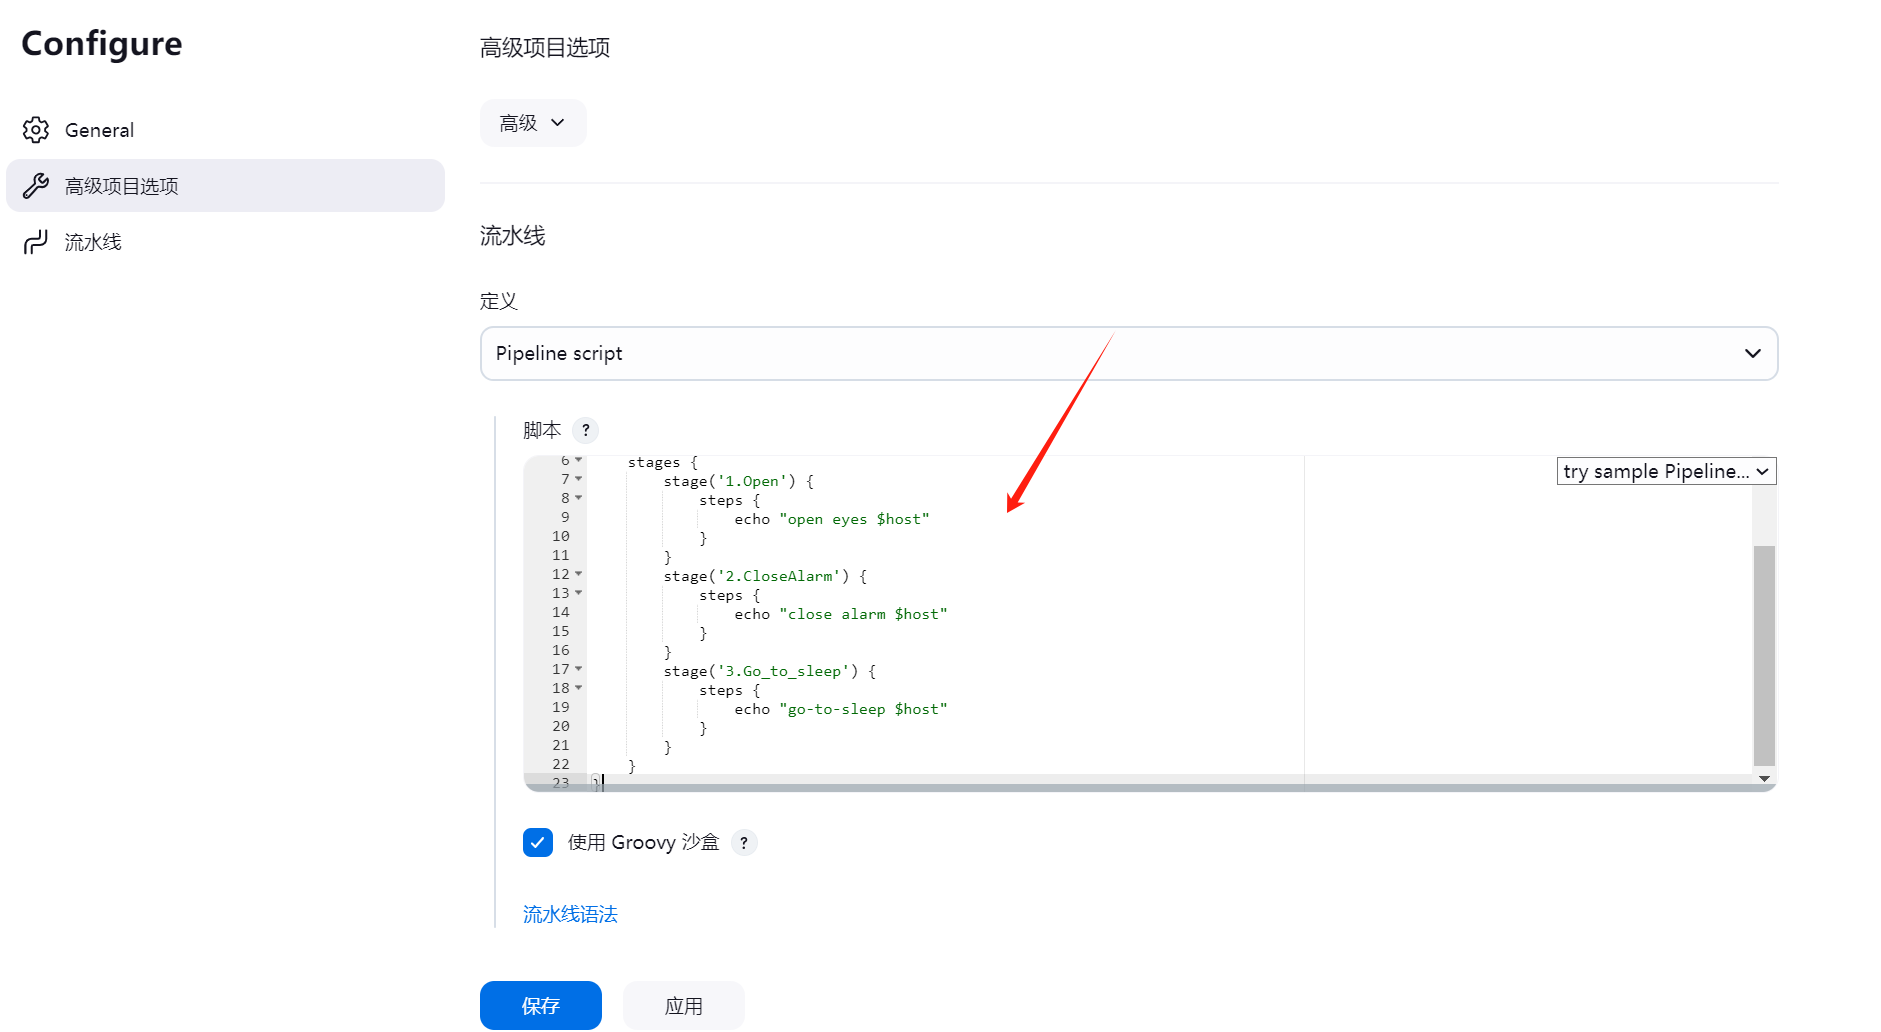Screen dimensions: 1881x1032
Task: Collapse code fold at line 12
Action: (x=579, y=574)
